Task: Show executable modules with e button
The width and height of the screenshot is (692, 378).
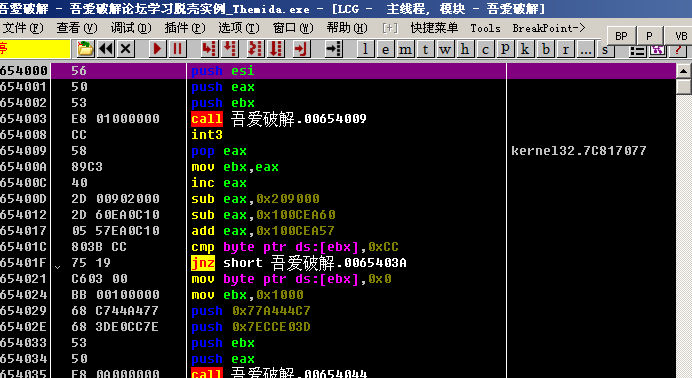Action: coord(385,49)
